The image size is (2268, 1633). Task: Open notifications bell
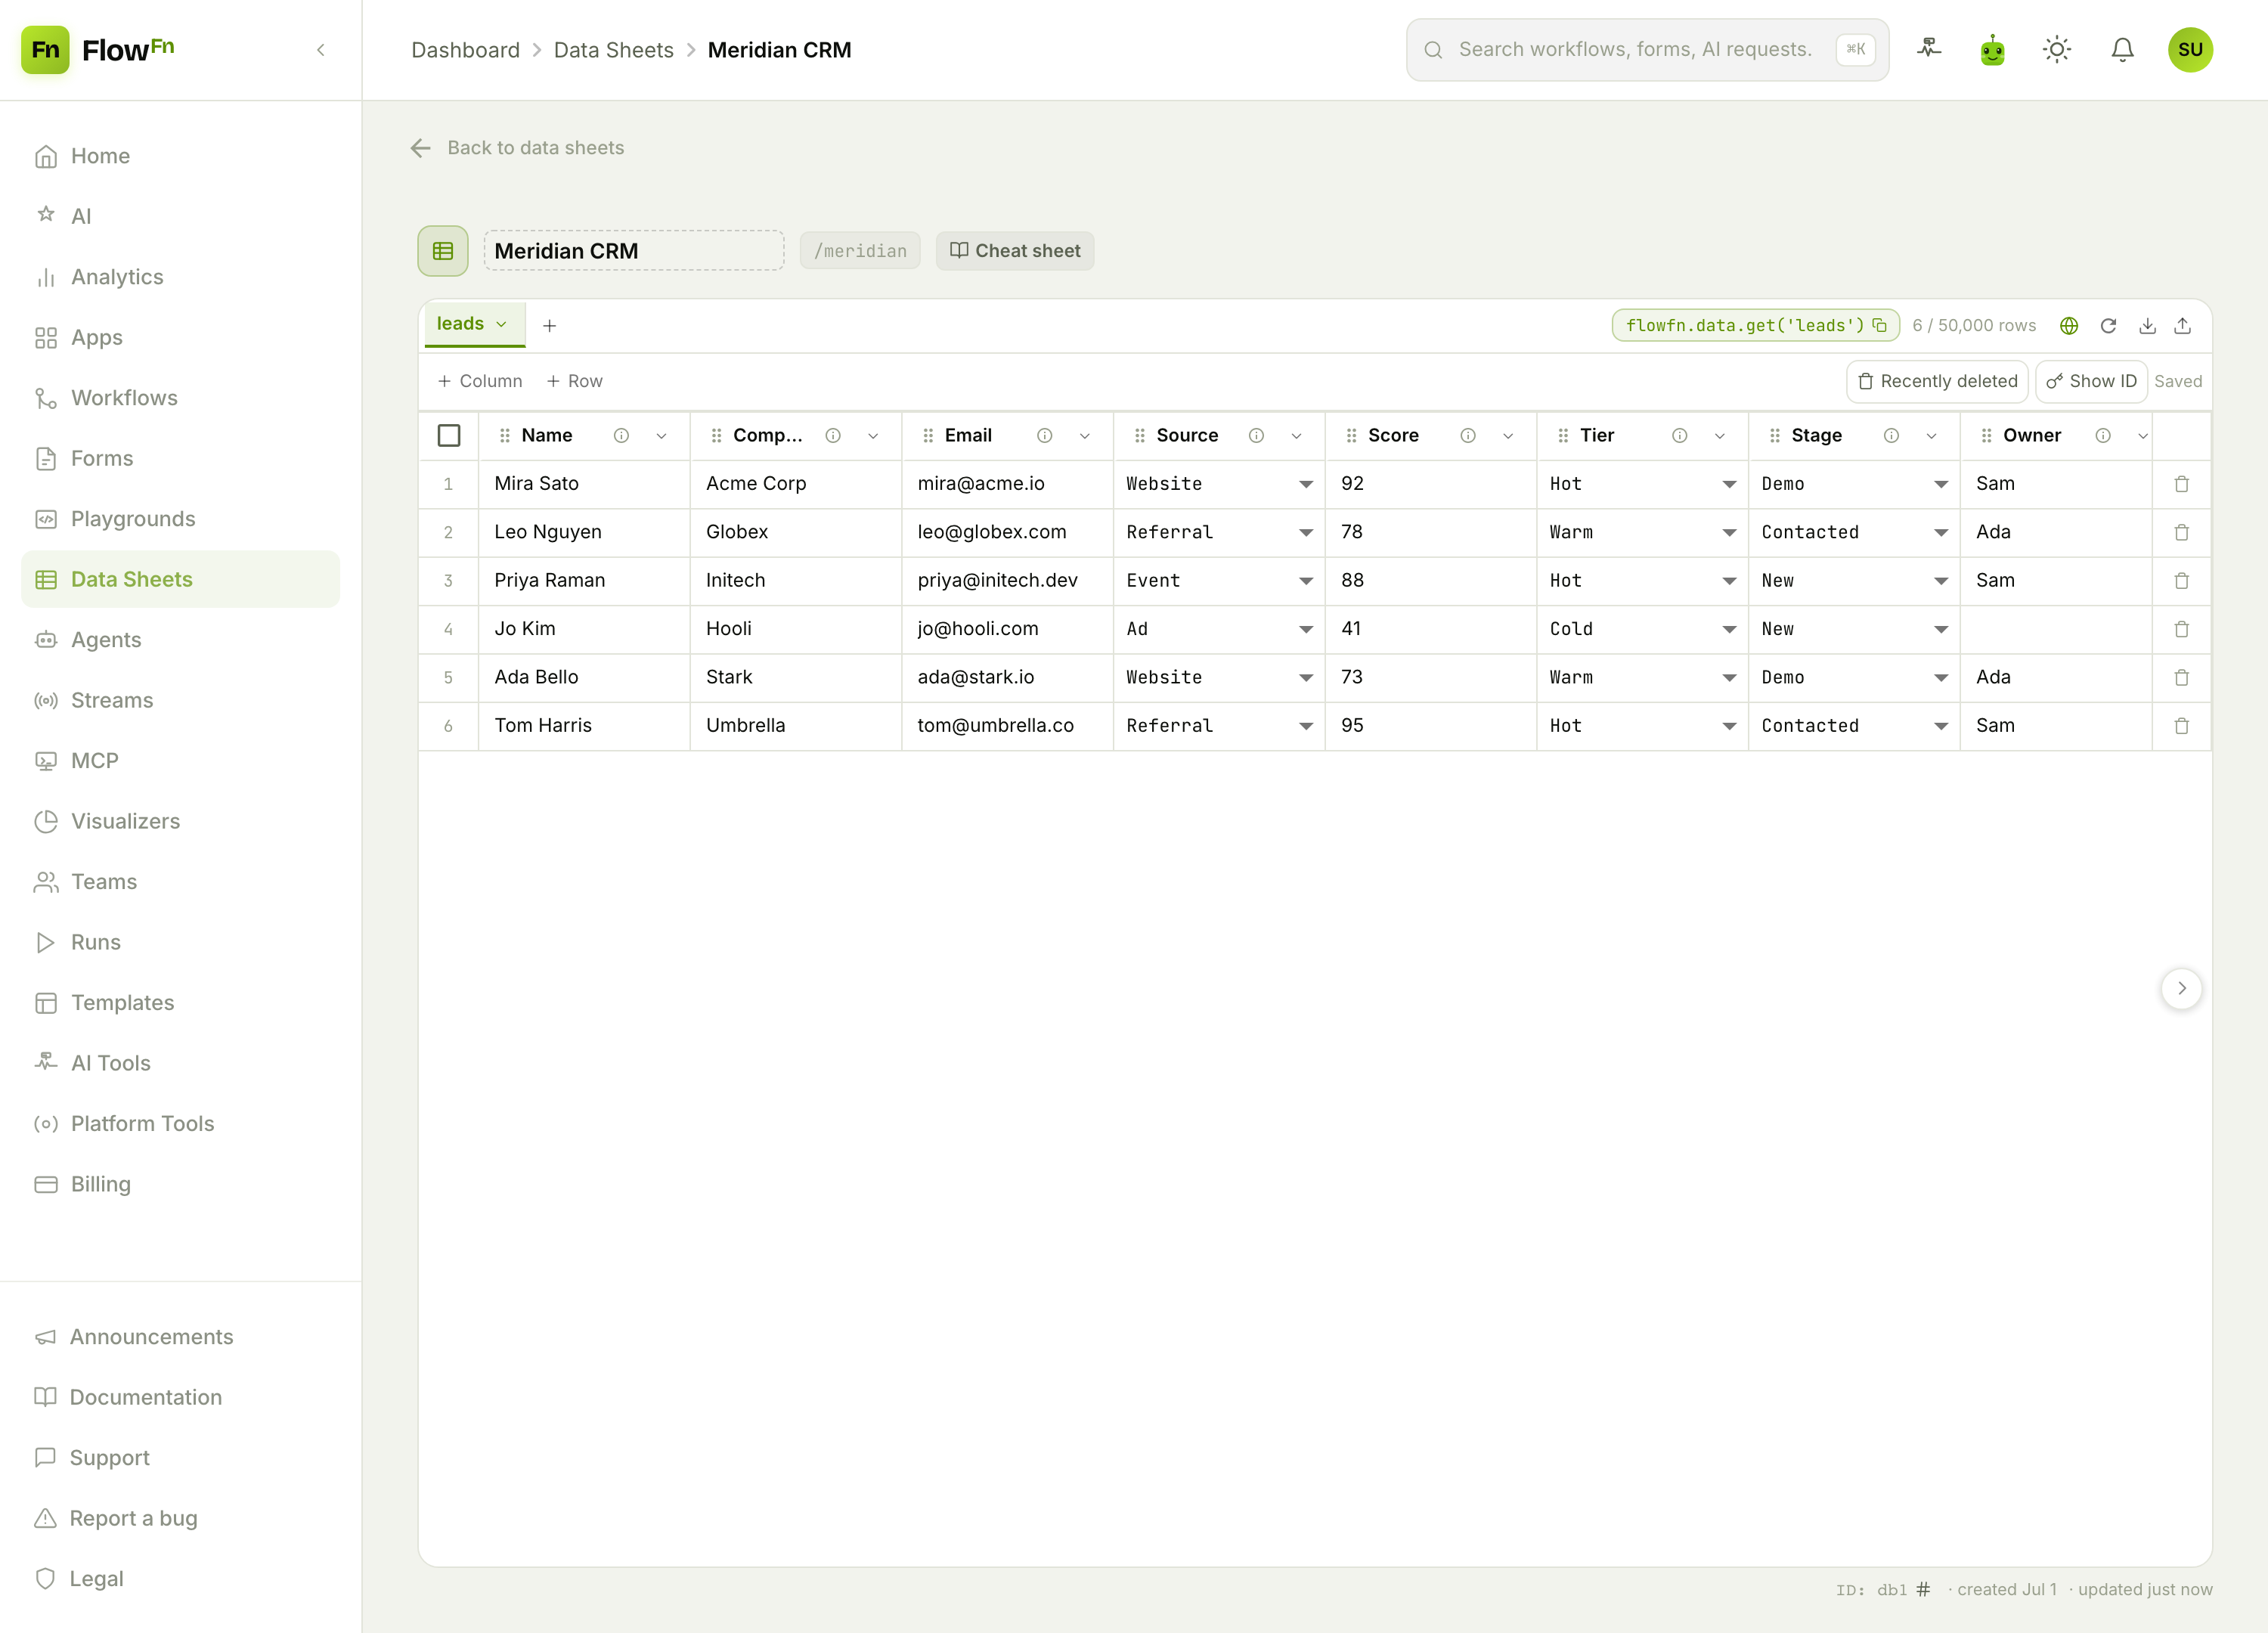[x=2122, y=50]
